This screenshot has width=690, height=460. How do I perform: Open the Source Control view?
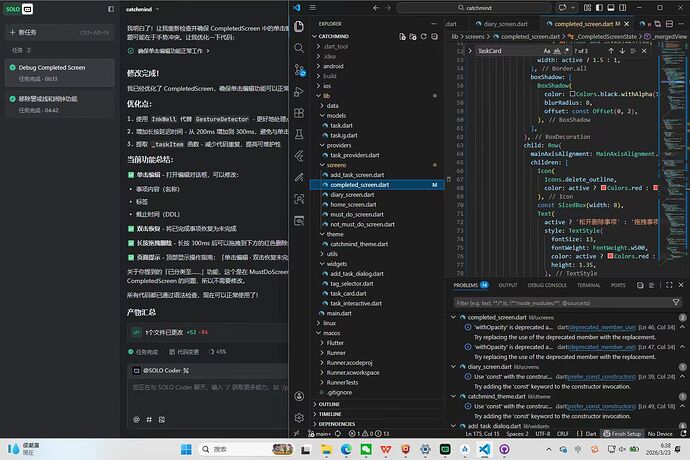pos(299,70)
